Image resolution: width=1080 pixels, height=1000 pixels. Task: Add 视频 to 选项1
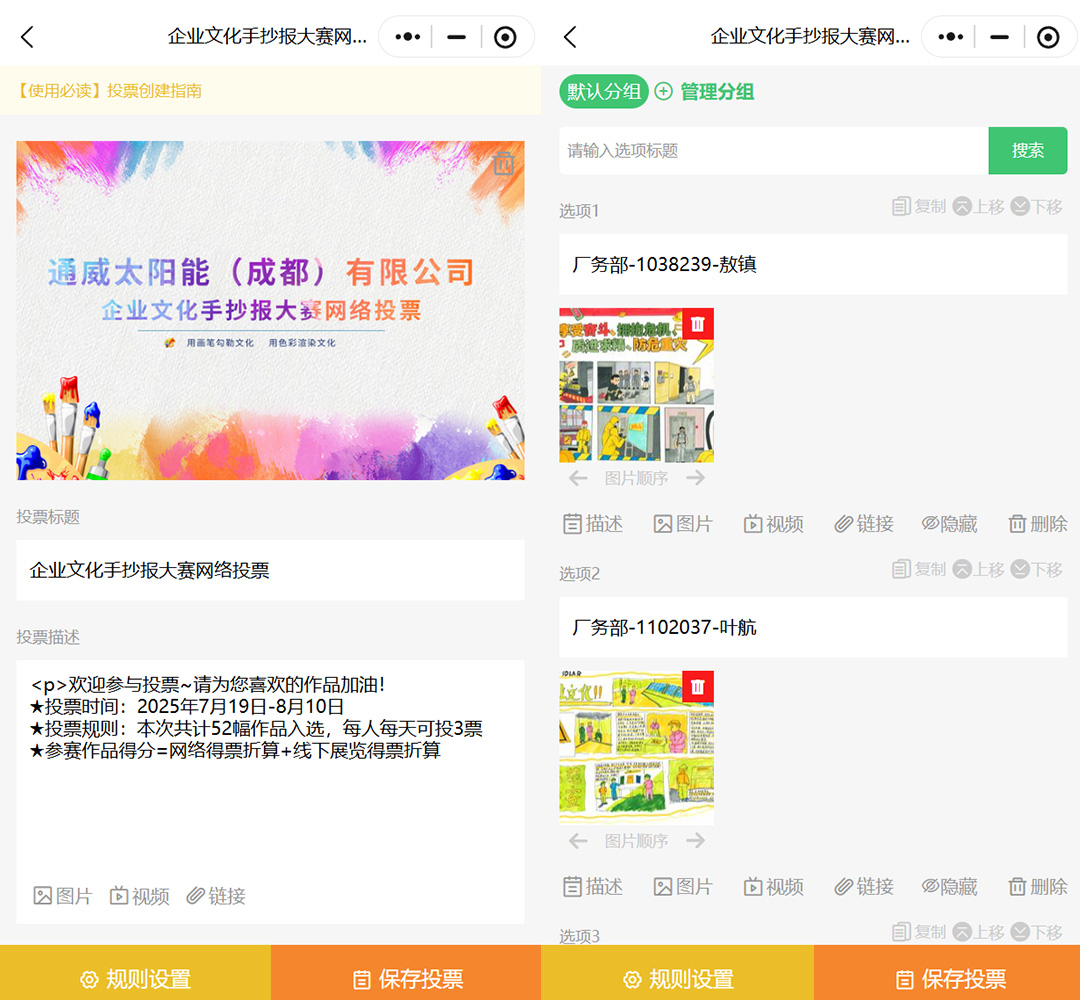tap(773, 524)
